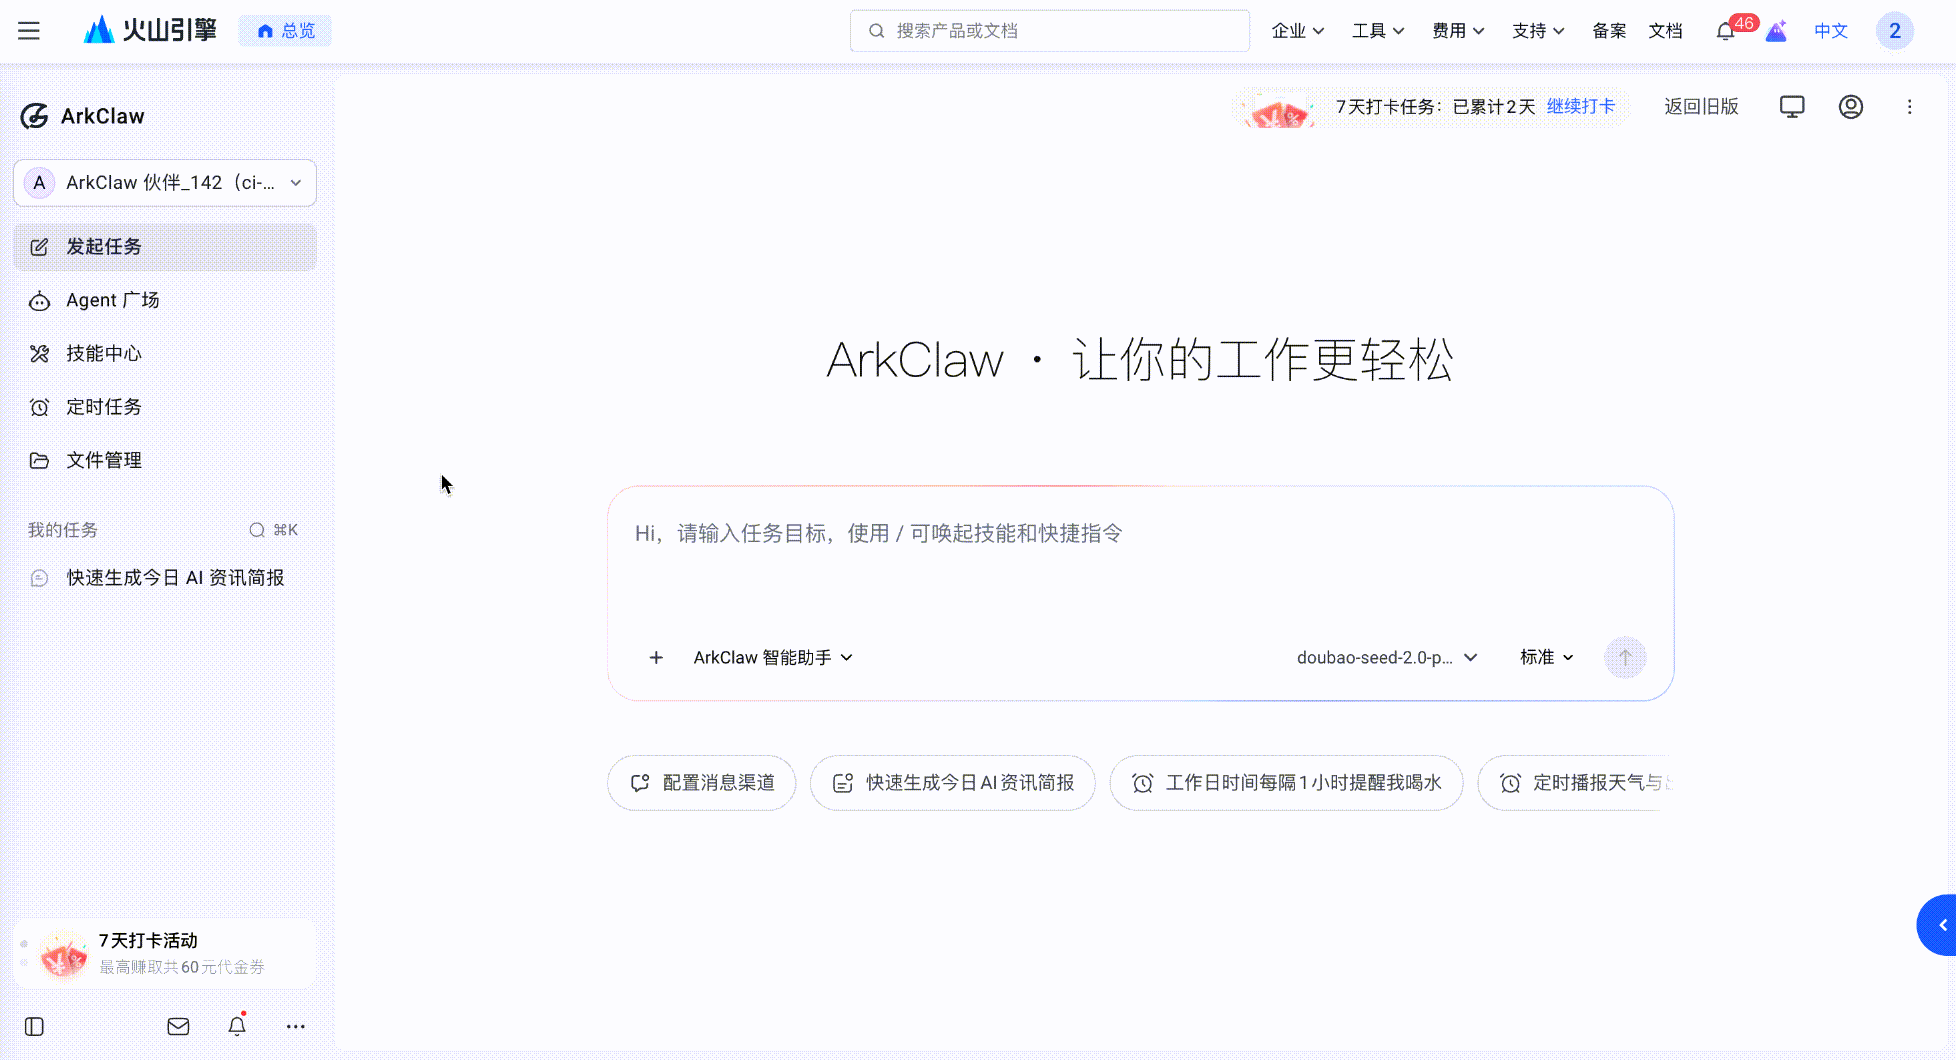Screen dimensions: 1956x1060
Task: Click the 定时播报天气 suggestion chip
Action: [x=1576, y=783]
